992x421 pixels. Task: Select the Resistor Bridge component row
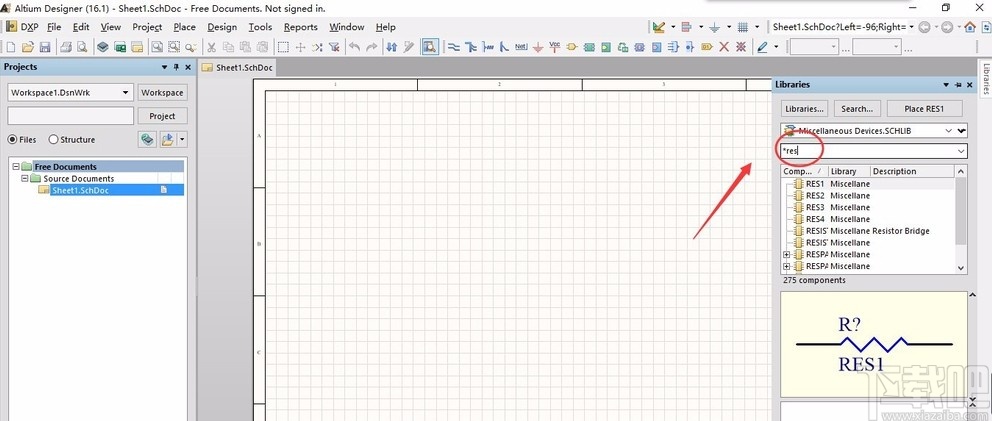coord(868,231)
